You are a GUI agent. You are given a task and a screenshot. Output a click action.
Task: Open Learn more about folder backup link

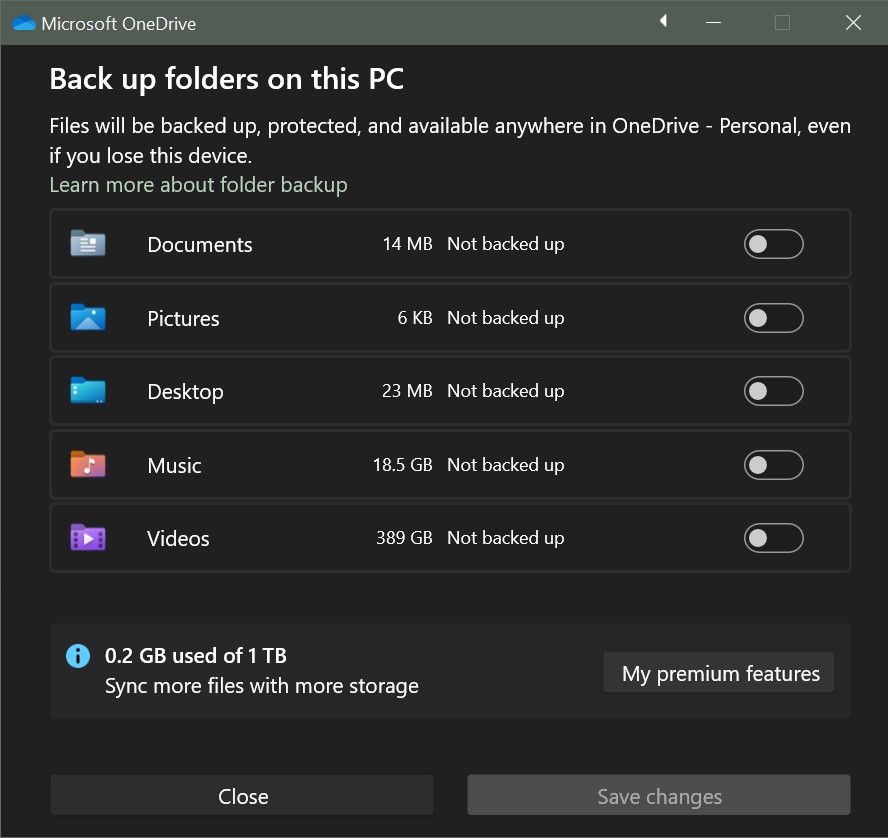click(198, 185)
